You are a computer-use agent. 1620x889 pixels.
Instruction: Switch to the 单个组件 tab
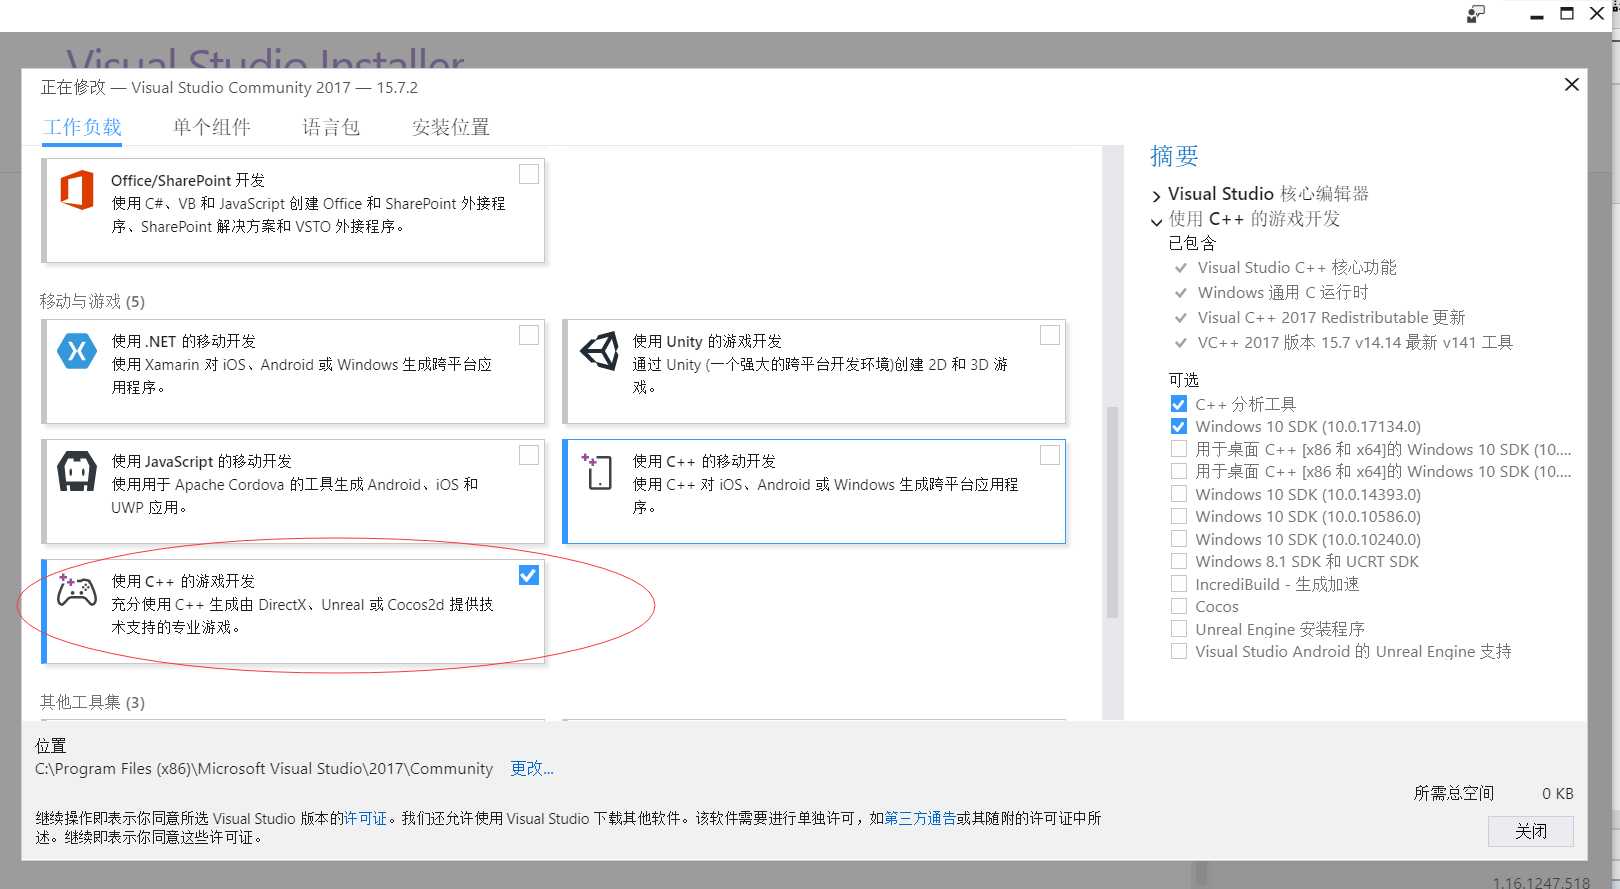[212, 127]
